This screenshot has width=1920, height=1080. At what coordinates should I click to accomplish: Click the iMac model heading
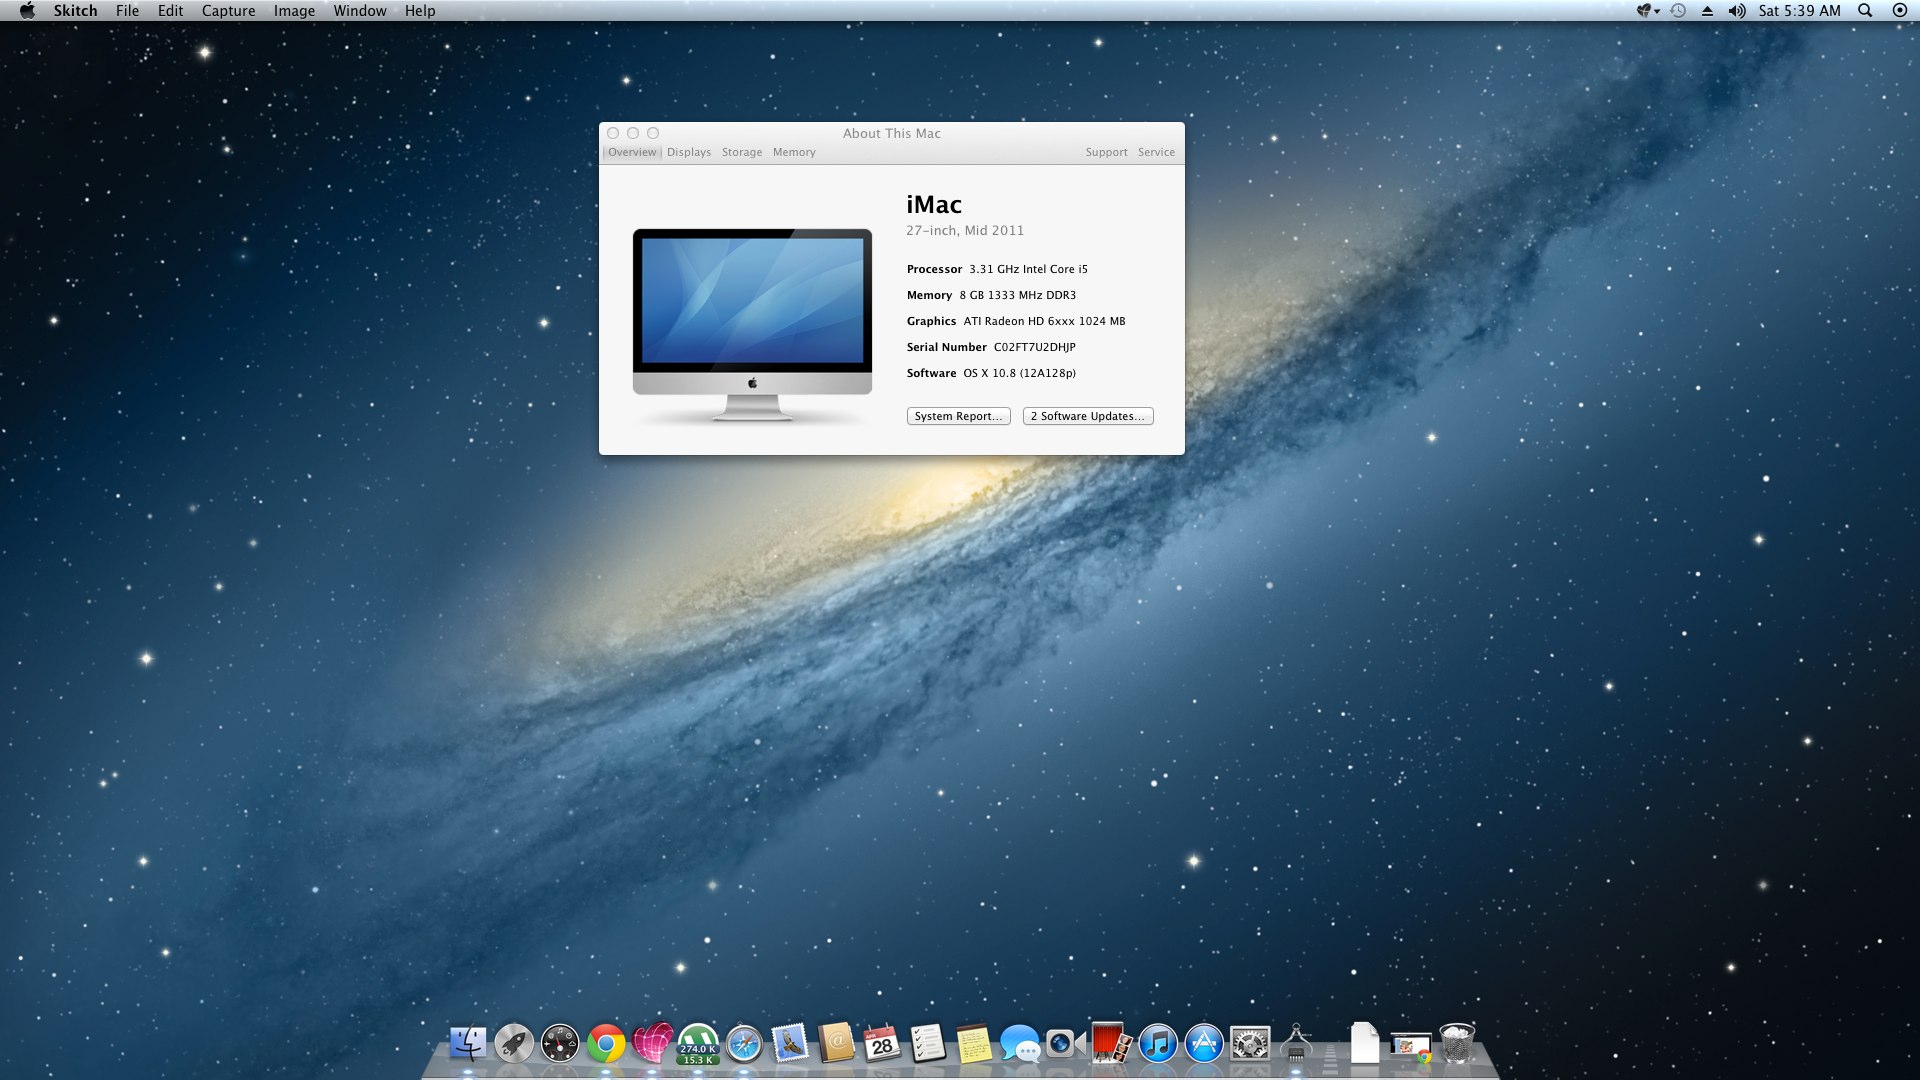934,204
